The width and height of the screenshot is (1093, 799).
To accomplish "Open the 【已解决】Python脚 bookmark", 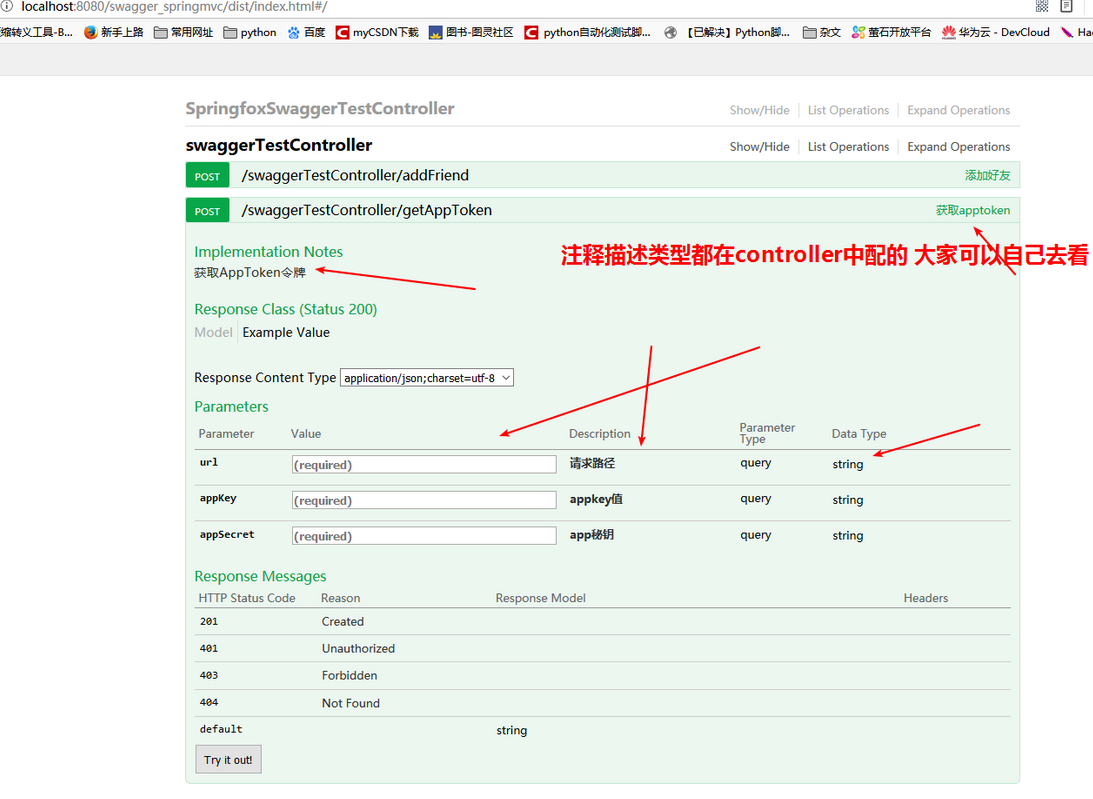I will pyautogui.click(x=727, y=32).
